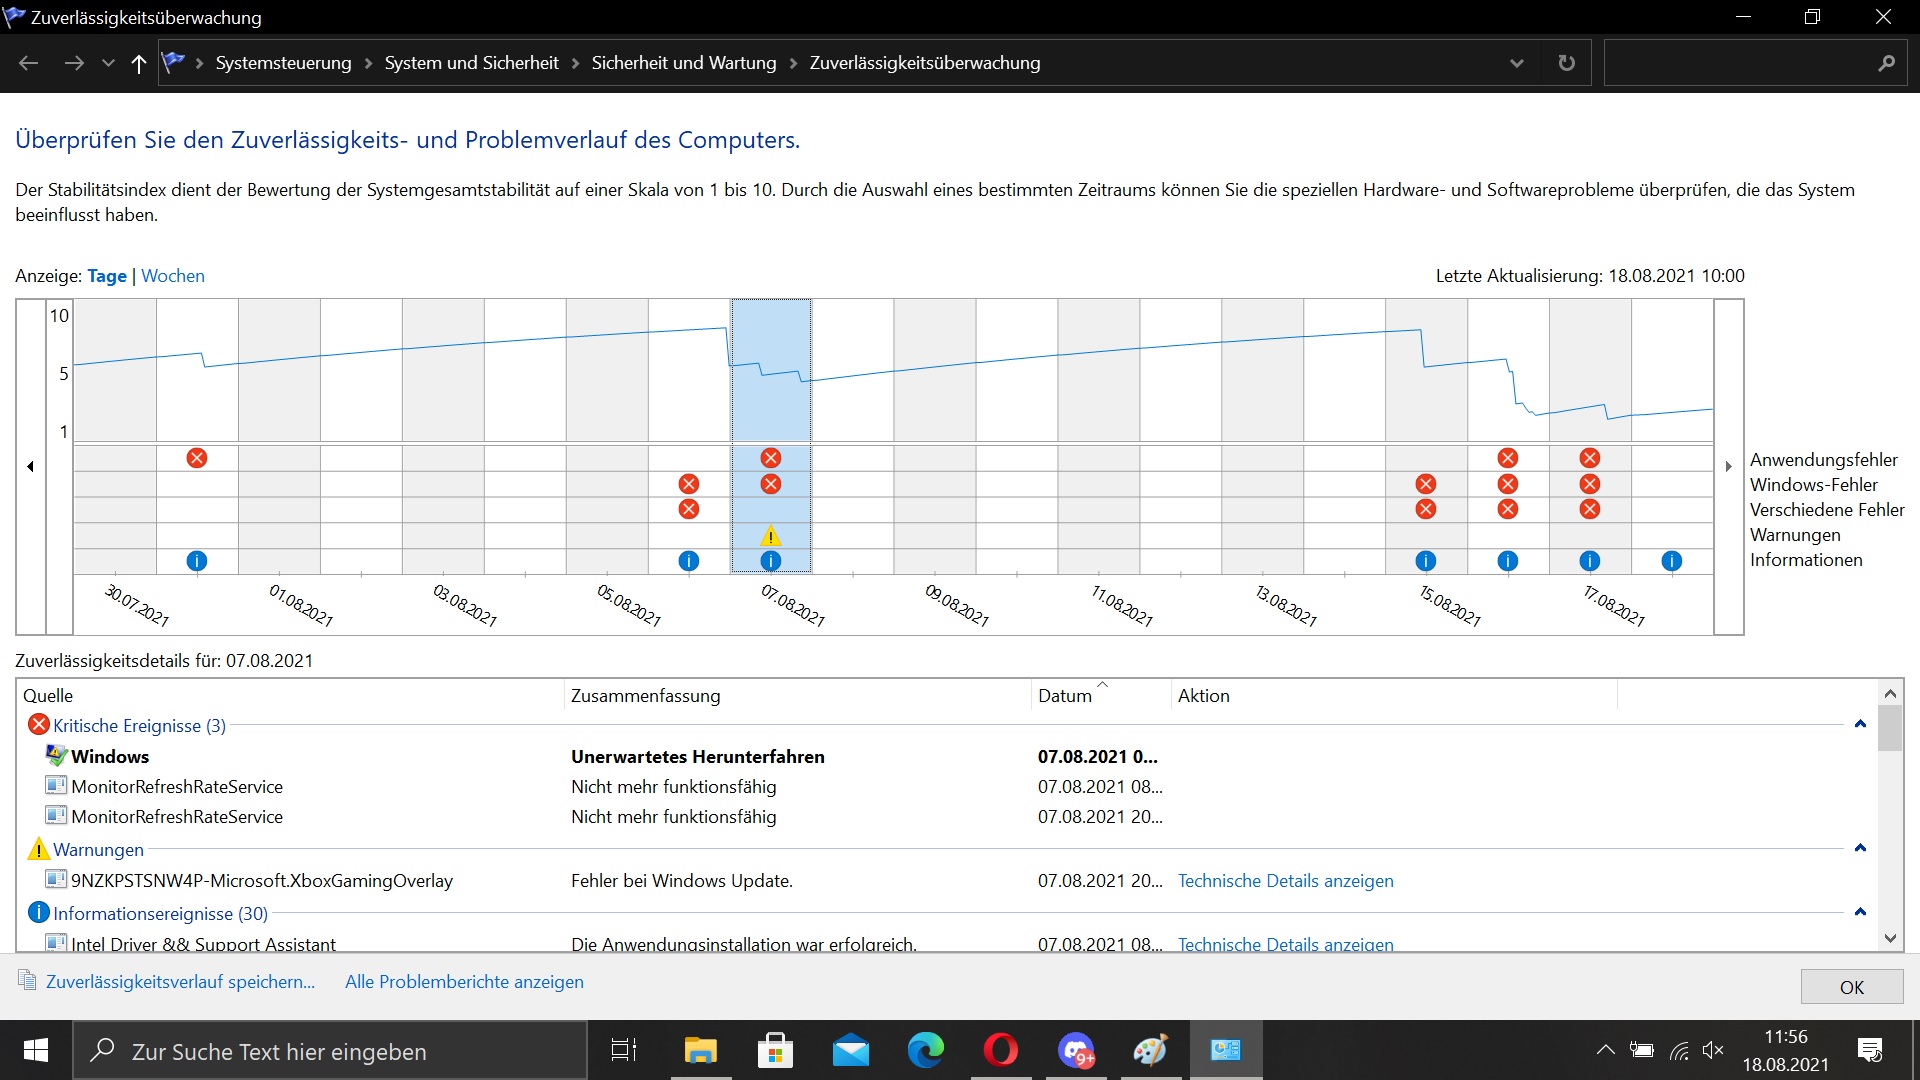Image resolution: width=1920 pixels, height=1080 pixels.
Task: Click the OK button
Action: tap(1851, 987)
